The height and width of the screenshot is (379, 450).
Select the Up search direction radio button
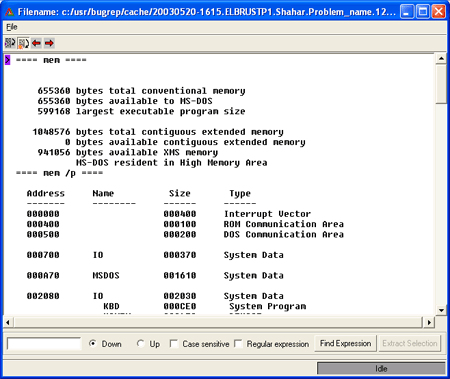140,343
